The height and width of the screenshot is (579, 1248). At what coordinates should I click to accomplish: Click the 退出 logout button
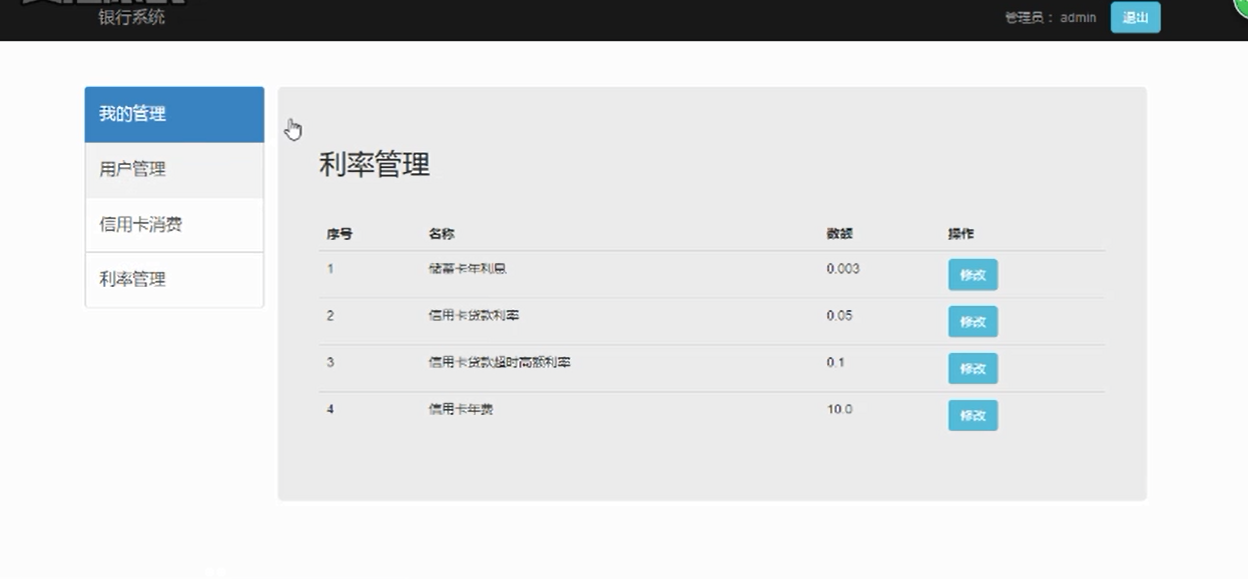[1135, 17]
